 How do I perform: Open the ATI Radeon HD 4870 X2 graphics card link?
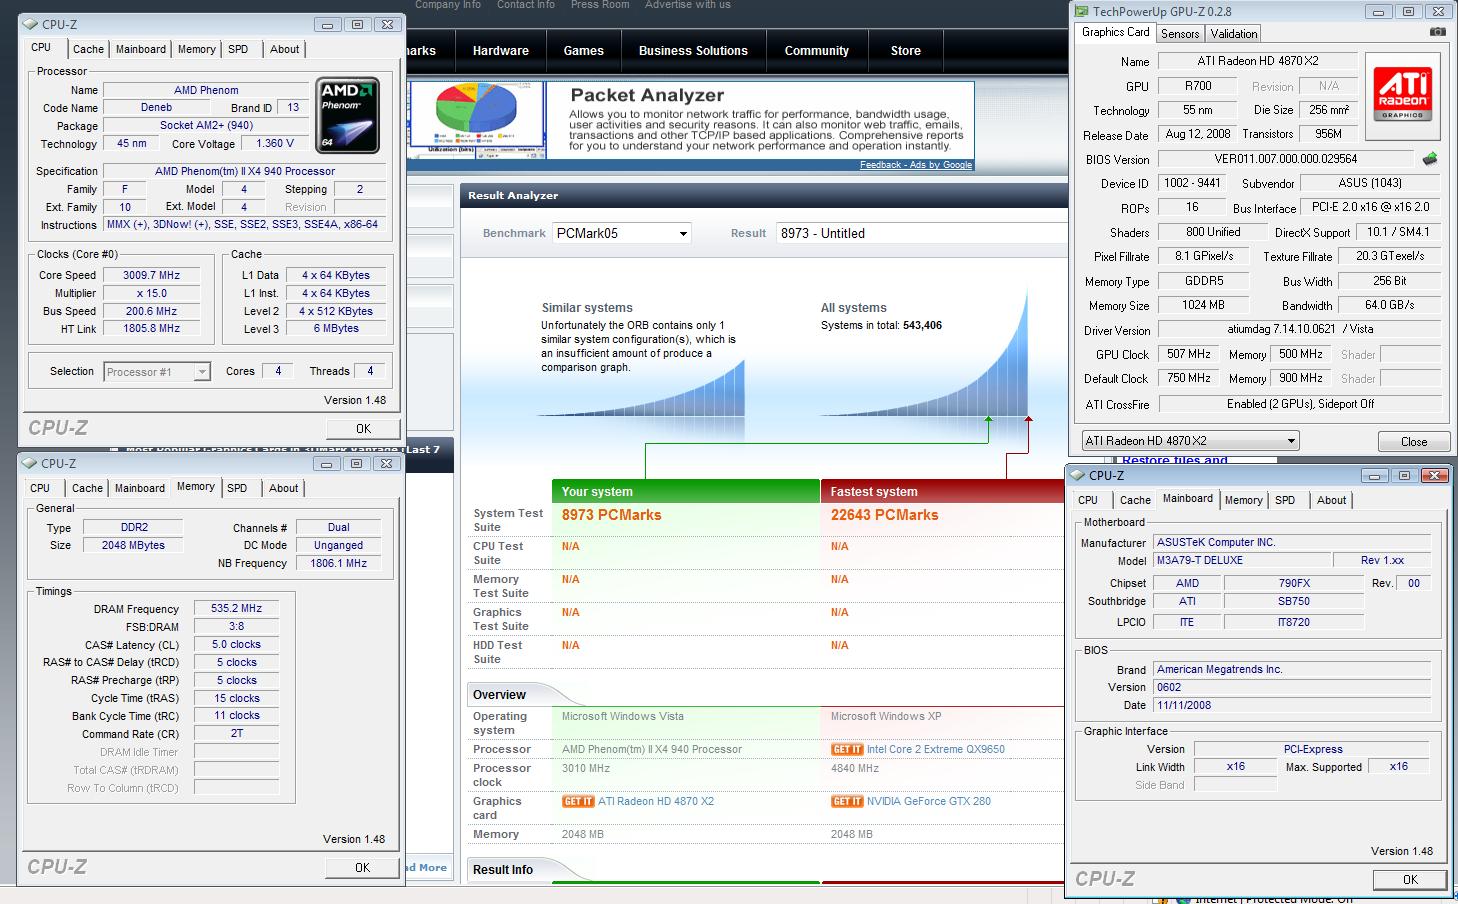tap(656, 801)
